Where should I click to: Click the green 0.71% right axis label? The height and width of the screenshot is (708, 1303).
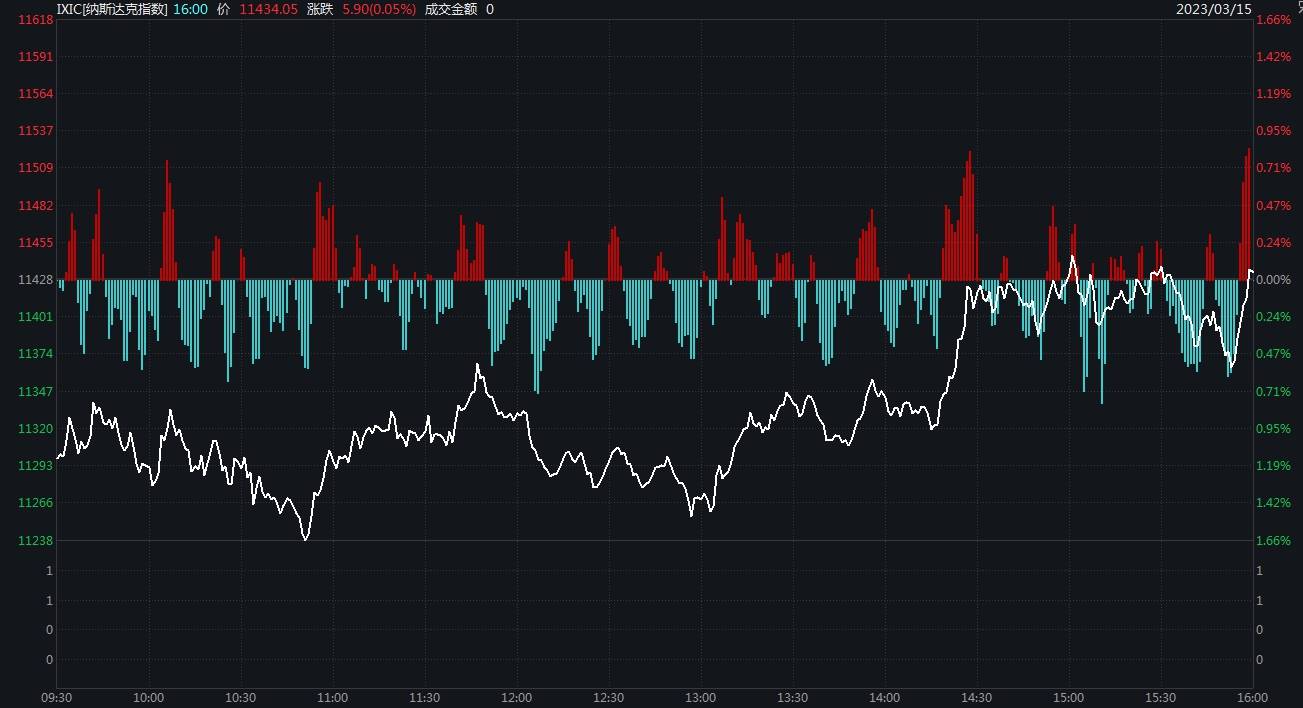[x=1273, y=392]
